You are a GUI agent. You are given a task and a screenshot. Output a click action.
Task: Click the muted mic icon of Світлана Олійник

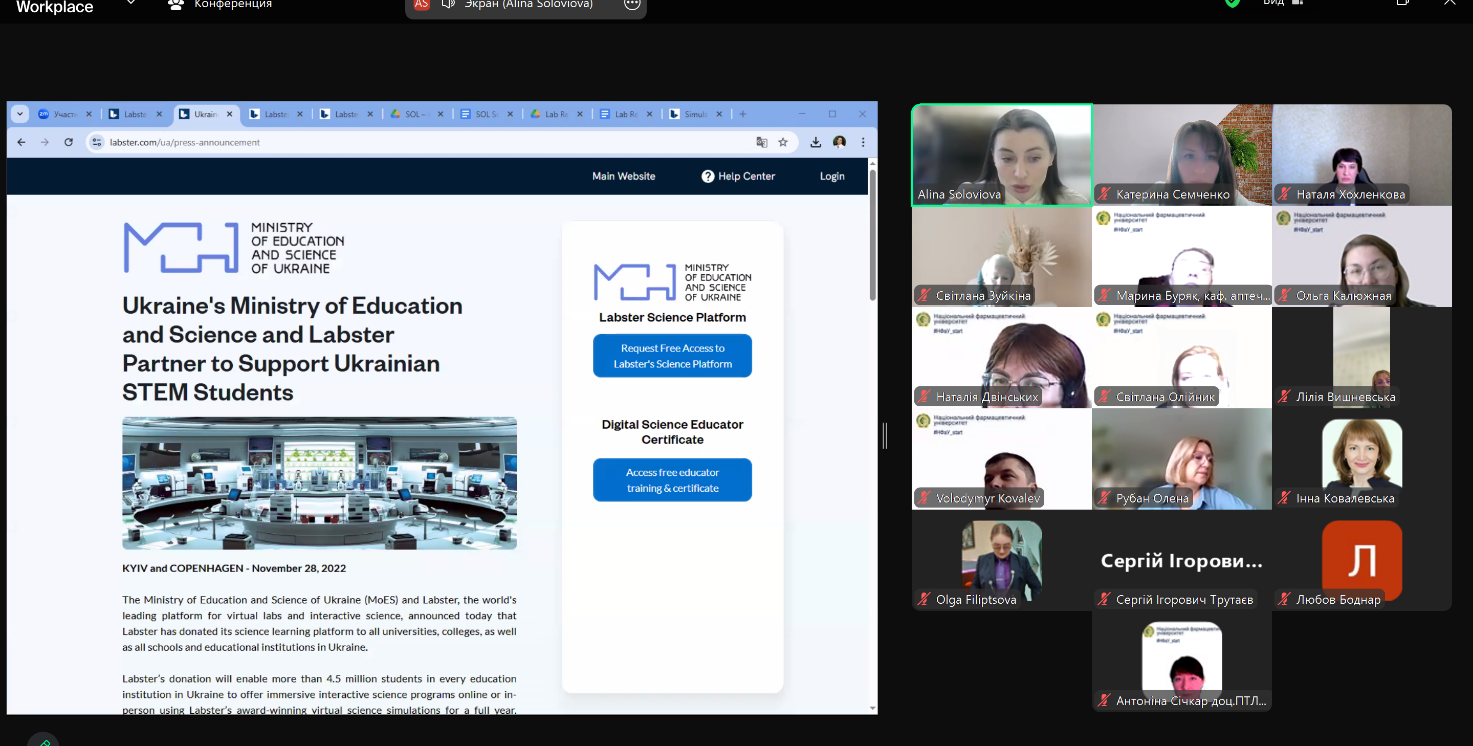click(x=1105, y=397)
